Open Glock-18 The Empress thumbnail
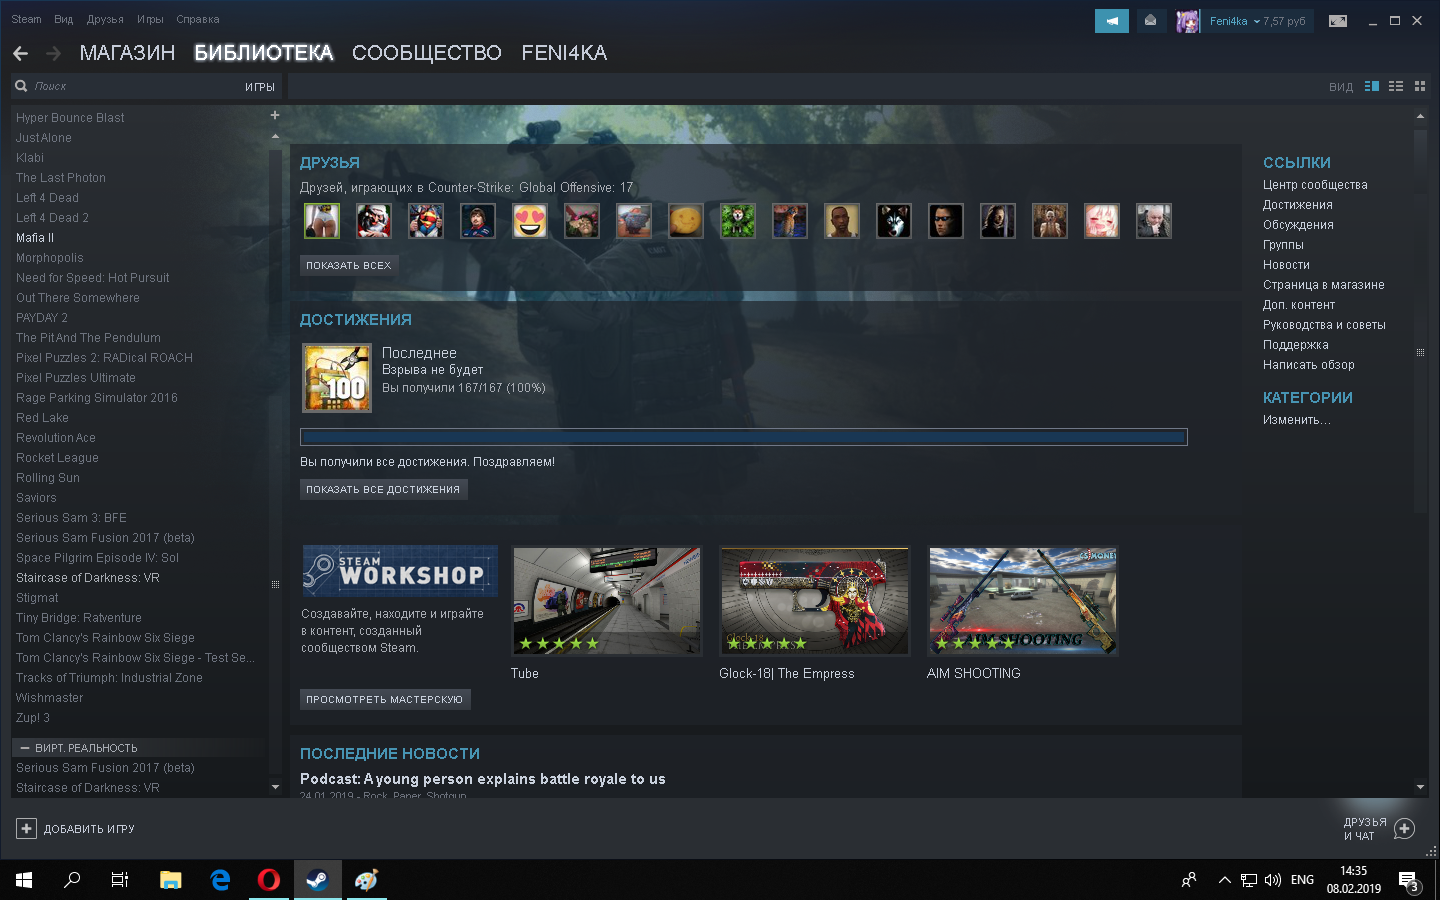 point(815,600)
